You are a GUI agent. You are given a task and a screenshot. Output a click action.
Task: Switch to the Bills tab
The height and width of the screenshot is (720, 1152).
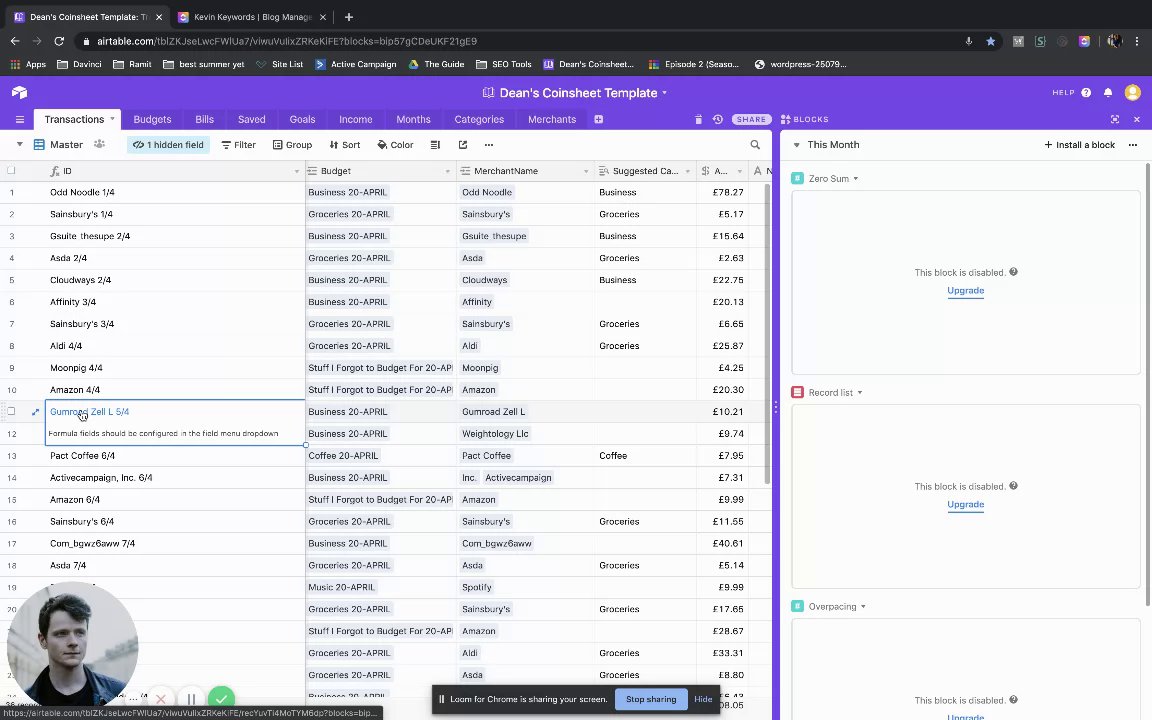click(204, 119)
